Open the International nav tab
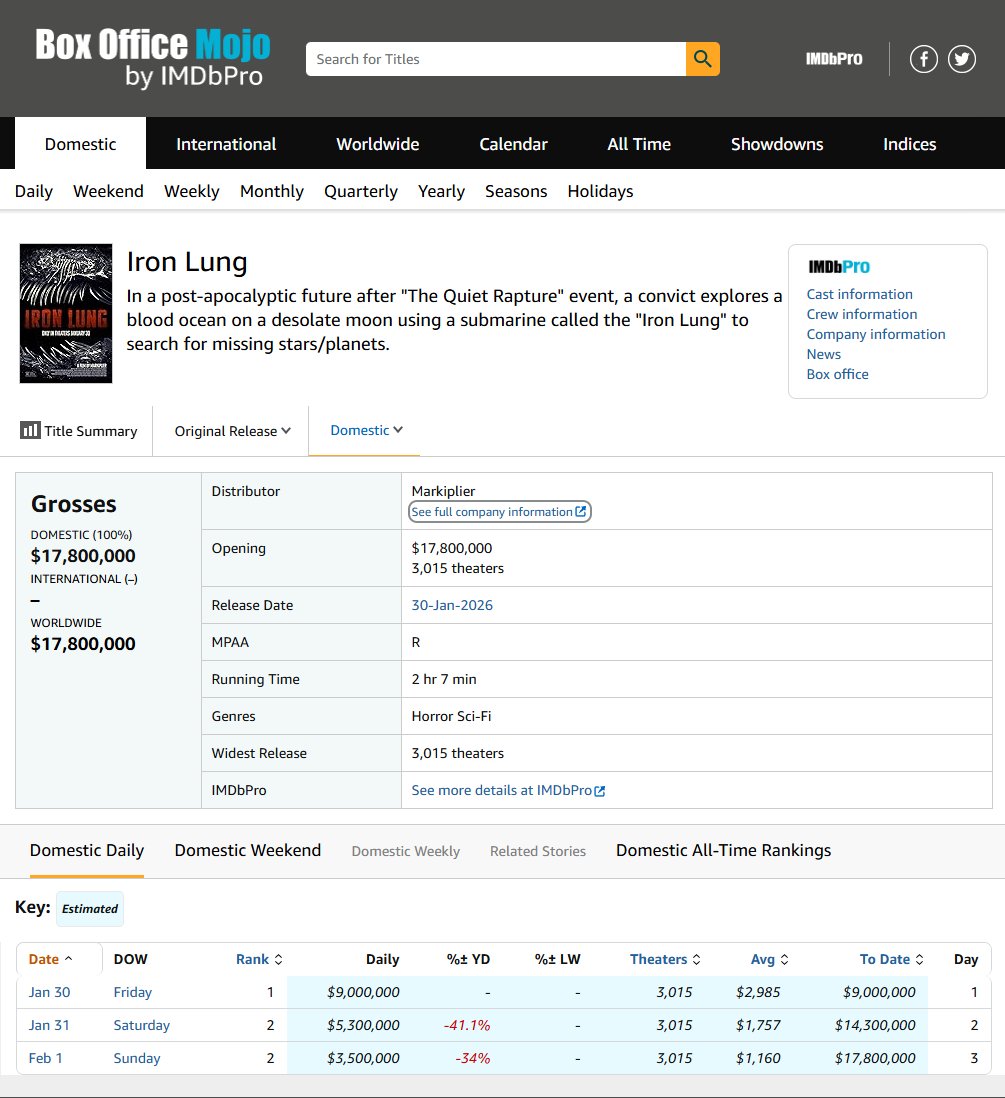Viewport: 1005px width, 1098px height. tap(226, 144)
